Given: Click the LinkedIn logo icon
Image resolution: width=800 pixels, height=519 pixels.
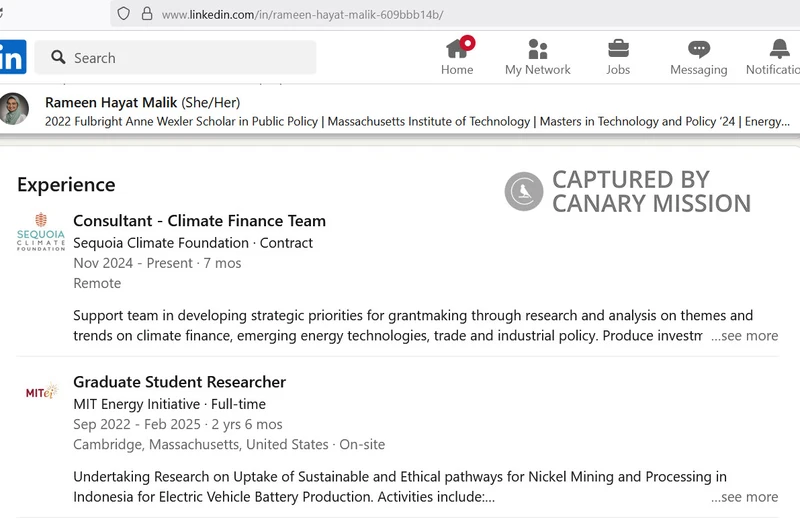Looking at the screenshot, I should tap(12, 57).
